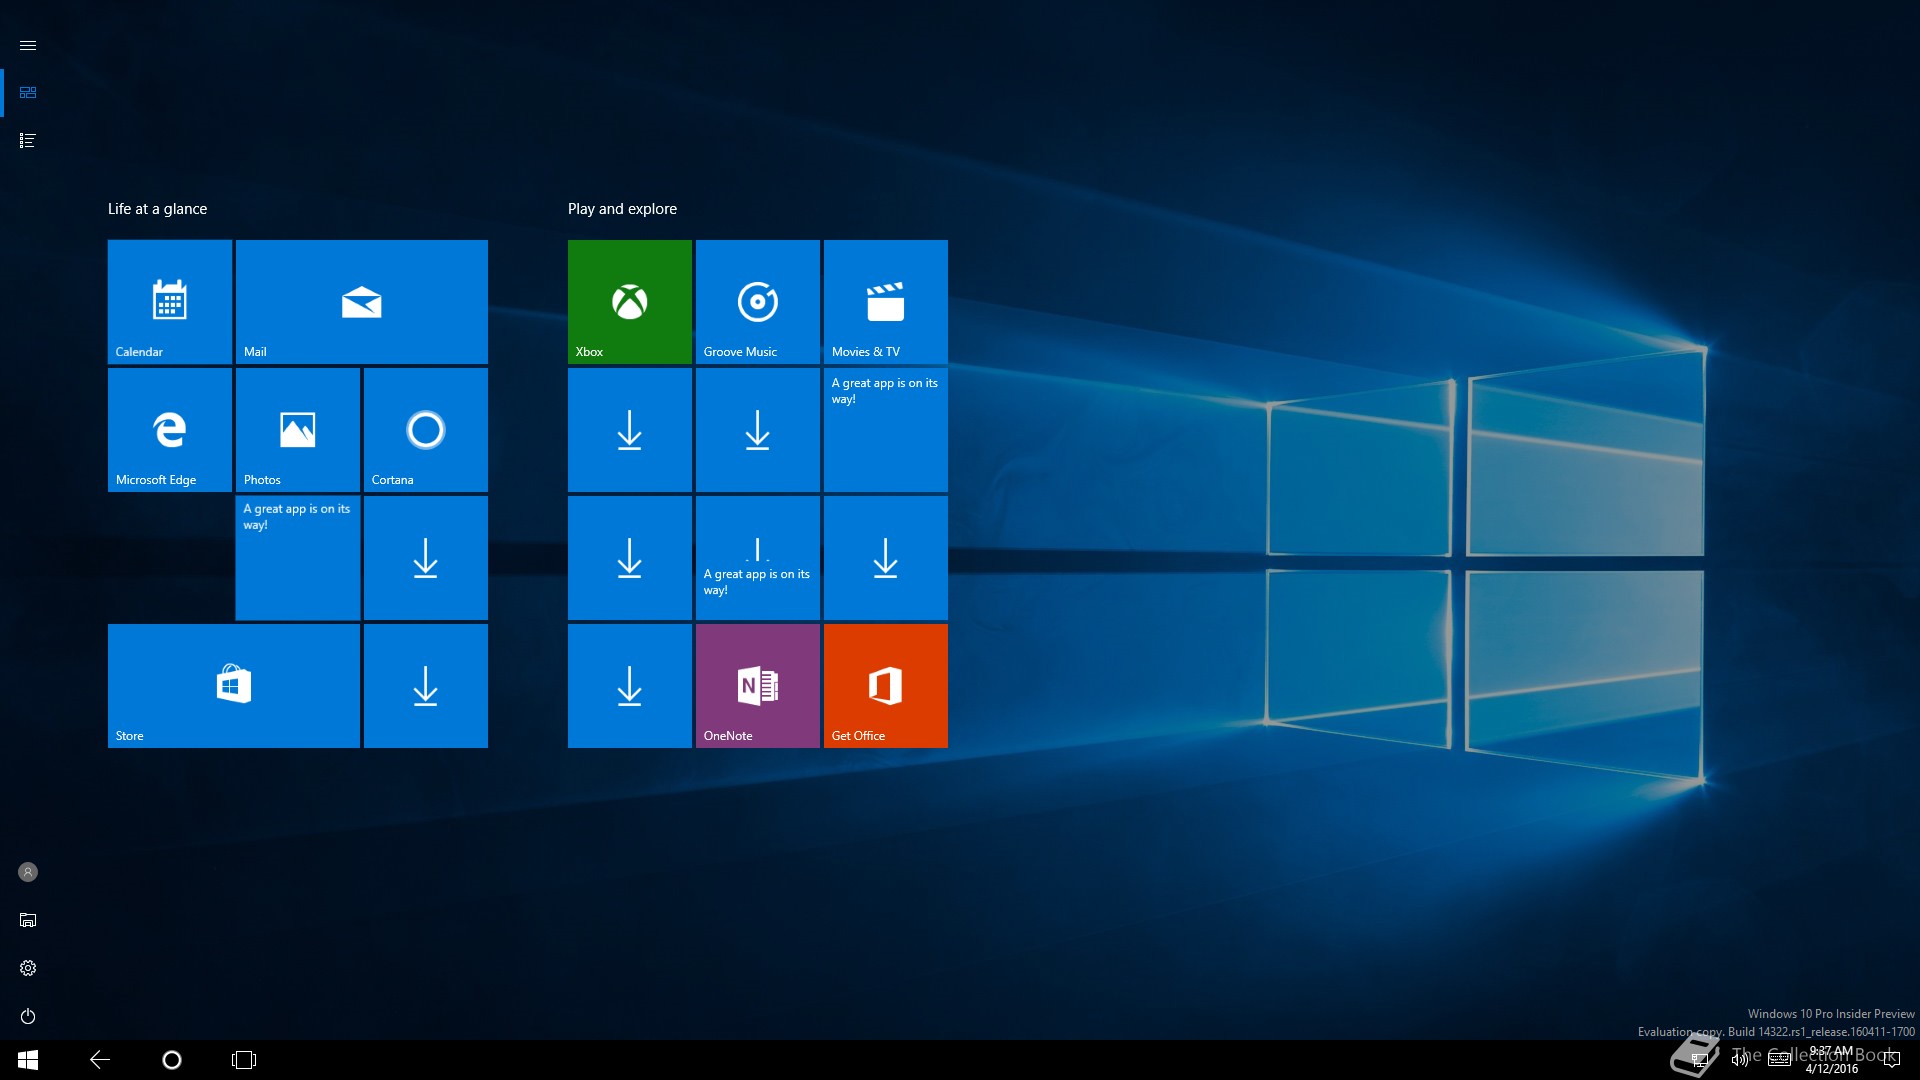
Task: Click the pending tile directly above OneNote
Action: [x=758, y=558]
